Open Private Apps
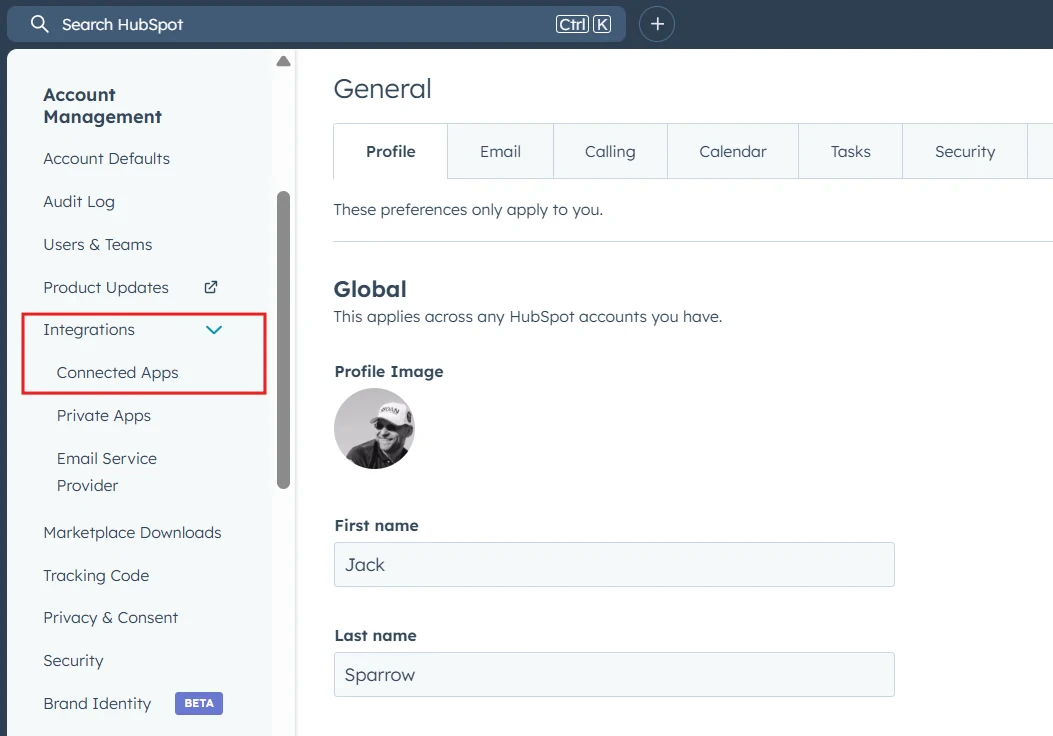Image resolution: width=1053 pixels, height=736 pixels. [104, 416]
